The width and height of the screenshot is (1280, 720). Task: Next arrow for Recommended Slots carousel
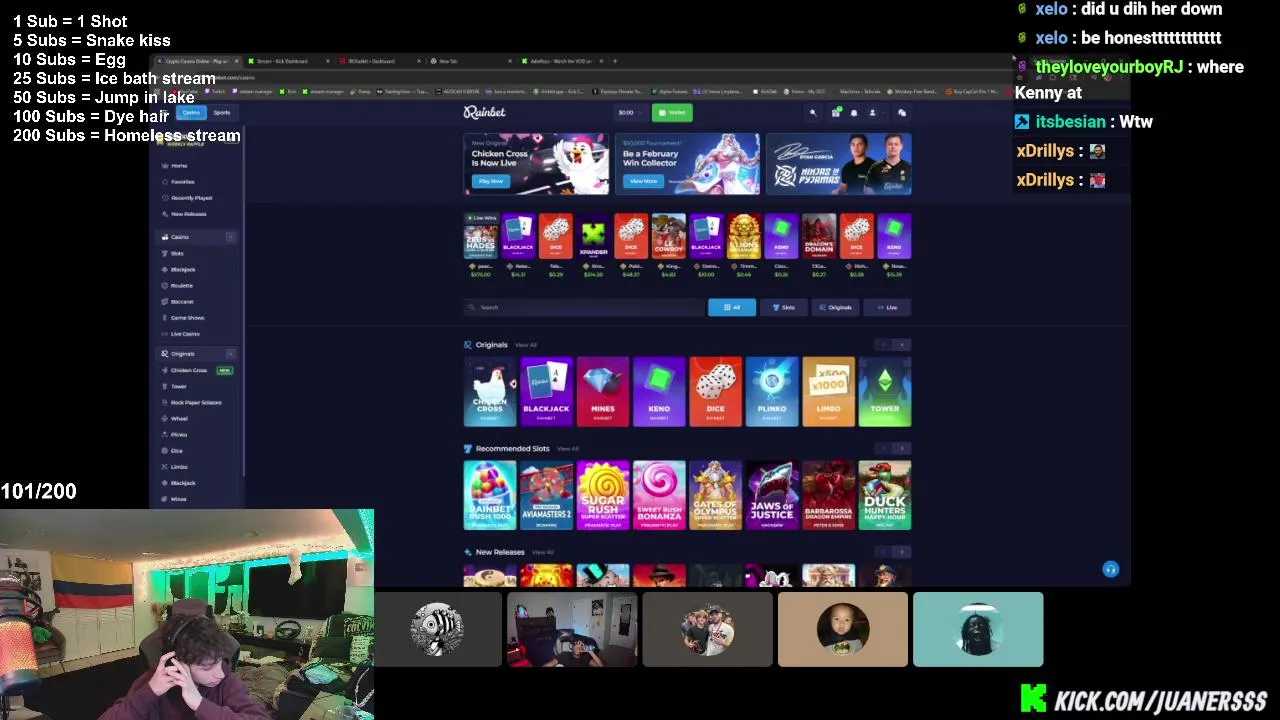click(x=902, y=449)
